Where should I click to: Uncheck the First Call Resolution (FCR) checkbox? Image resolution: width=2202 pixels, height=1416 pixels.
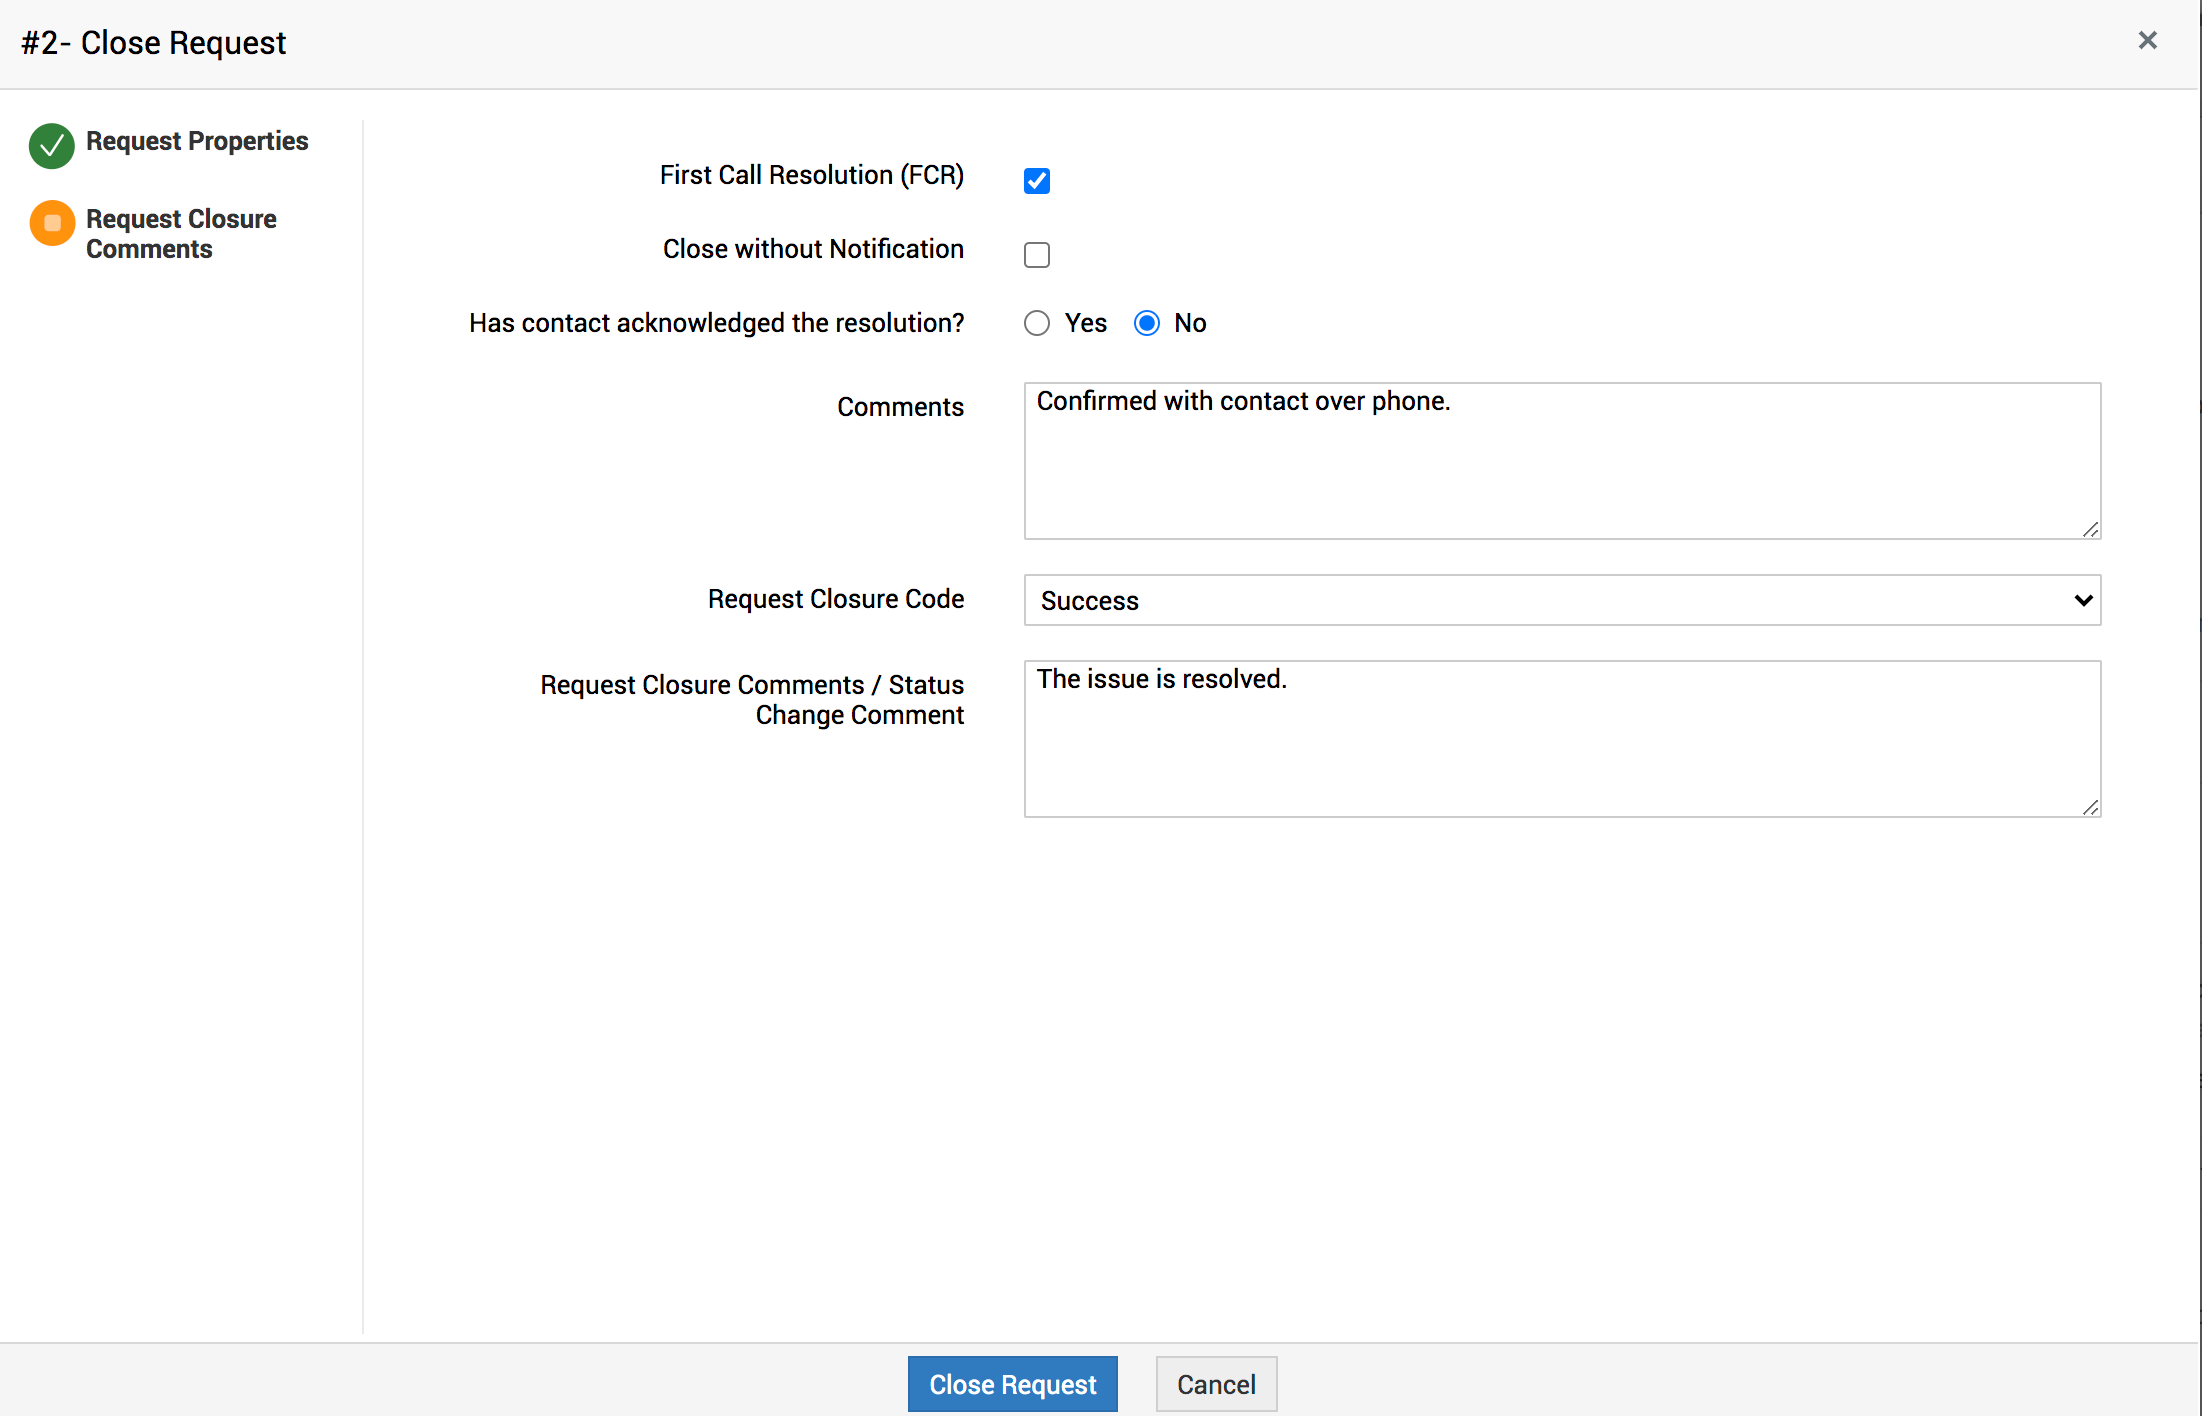(1037, 181)
